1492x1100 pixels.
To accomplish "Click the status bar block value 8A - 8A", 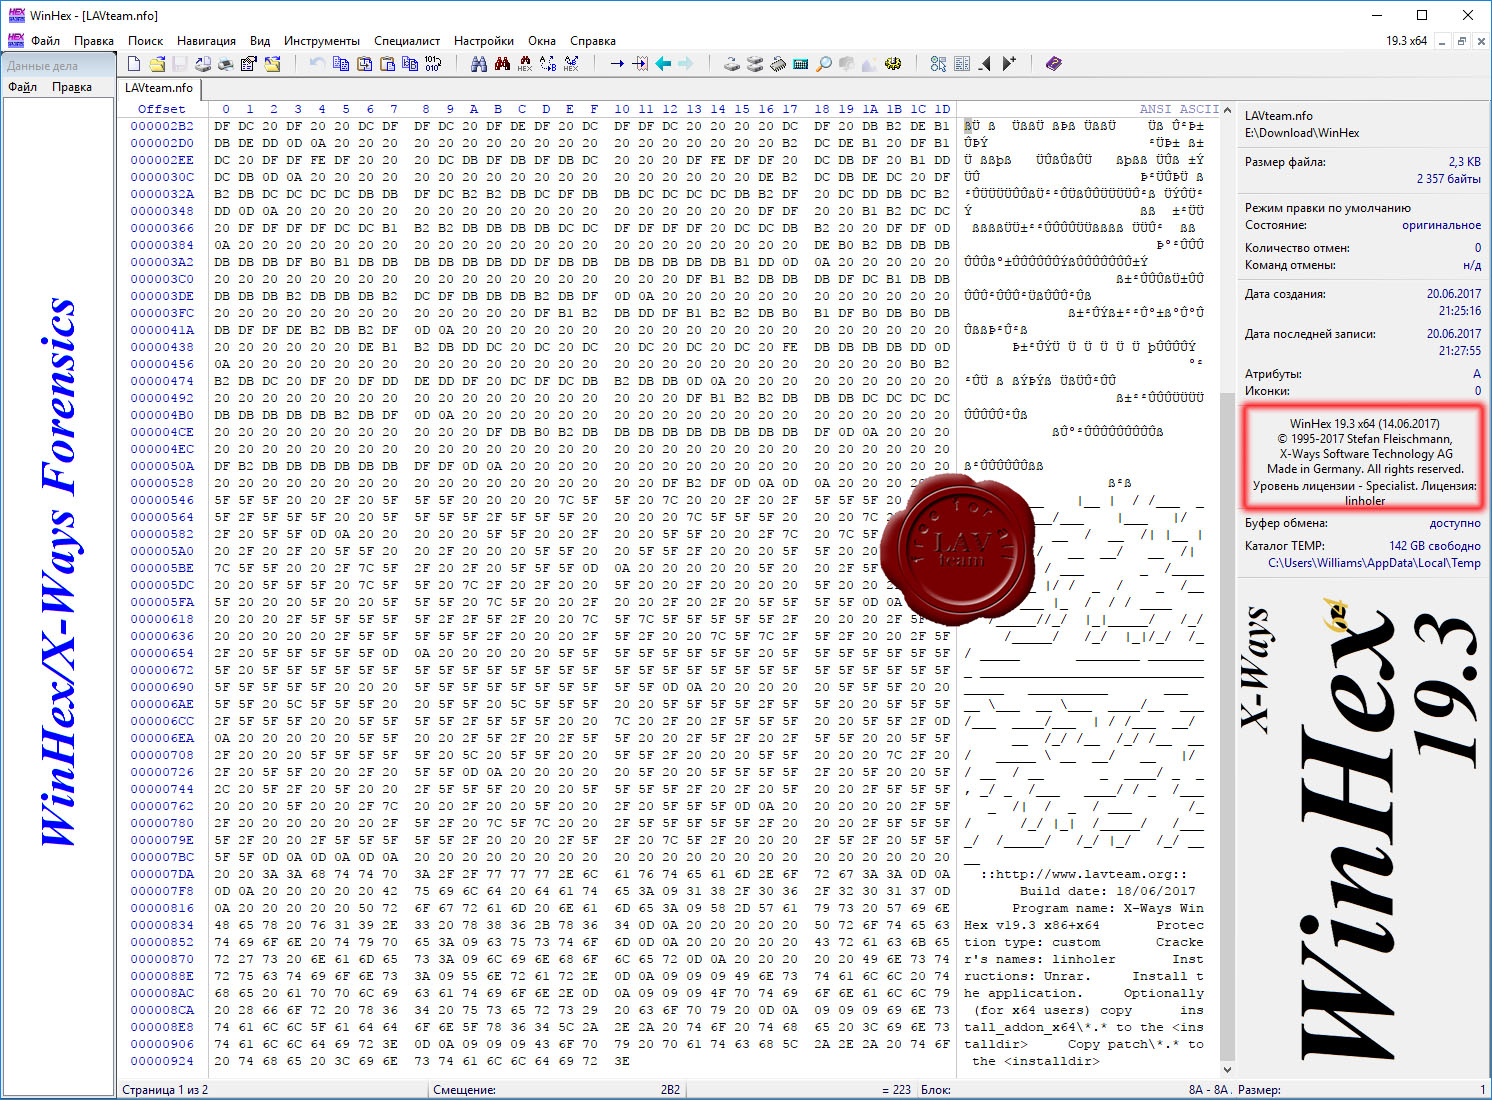I will 1209,1090.
